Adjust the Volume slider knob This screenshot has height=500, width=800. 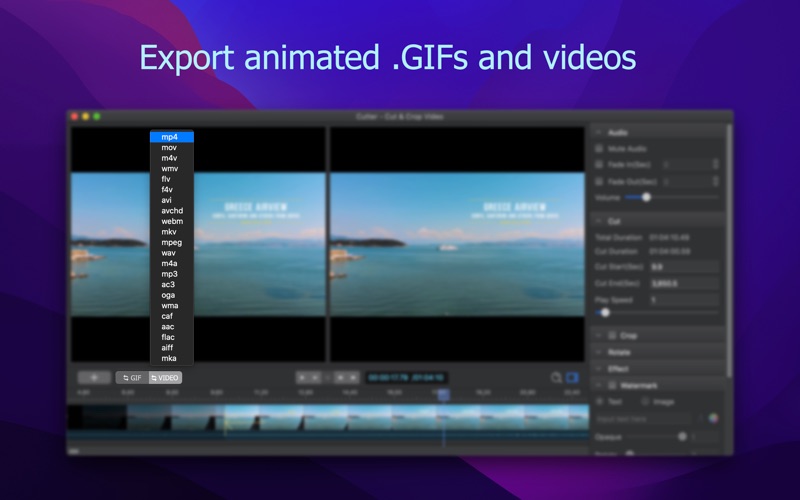pyautogui.click(x=646, y=197)
